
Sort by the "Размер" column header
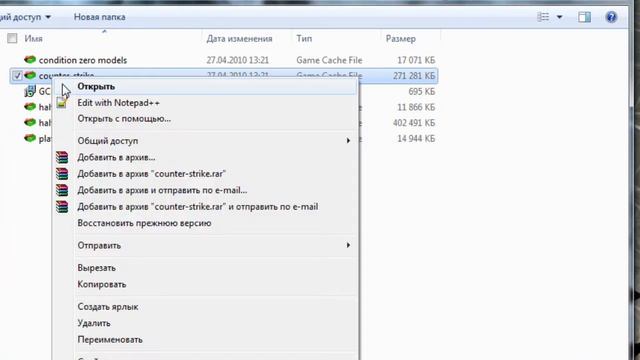(401, 39)
